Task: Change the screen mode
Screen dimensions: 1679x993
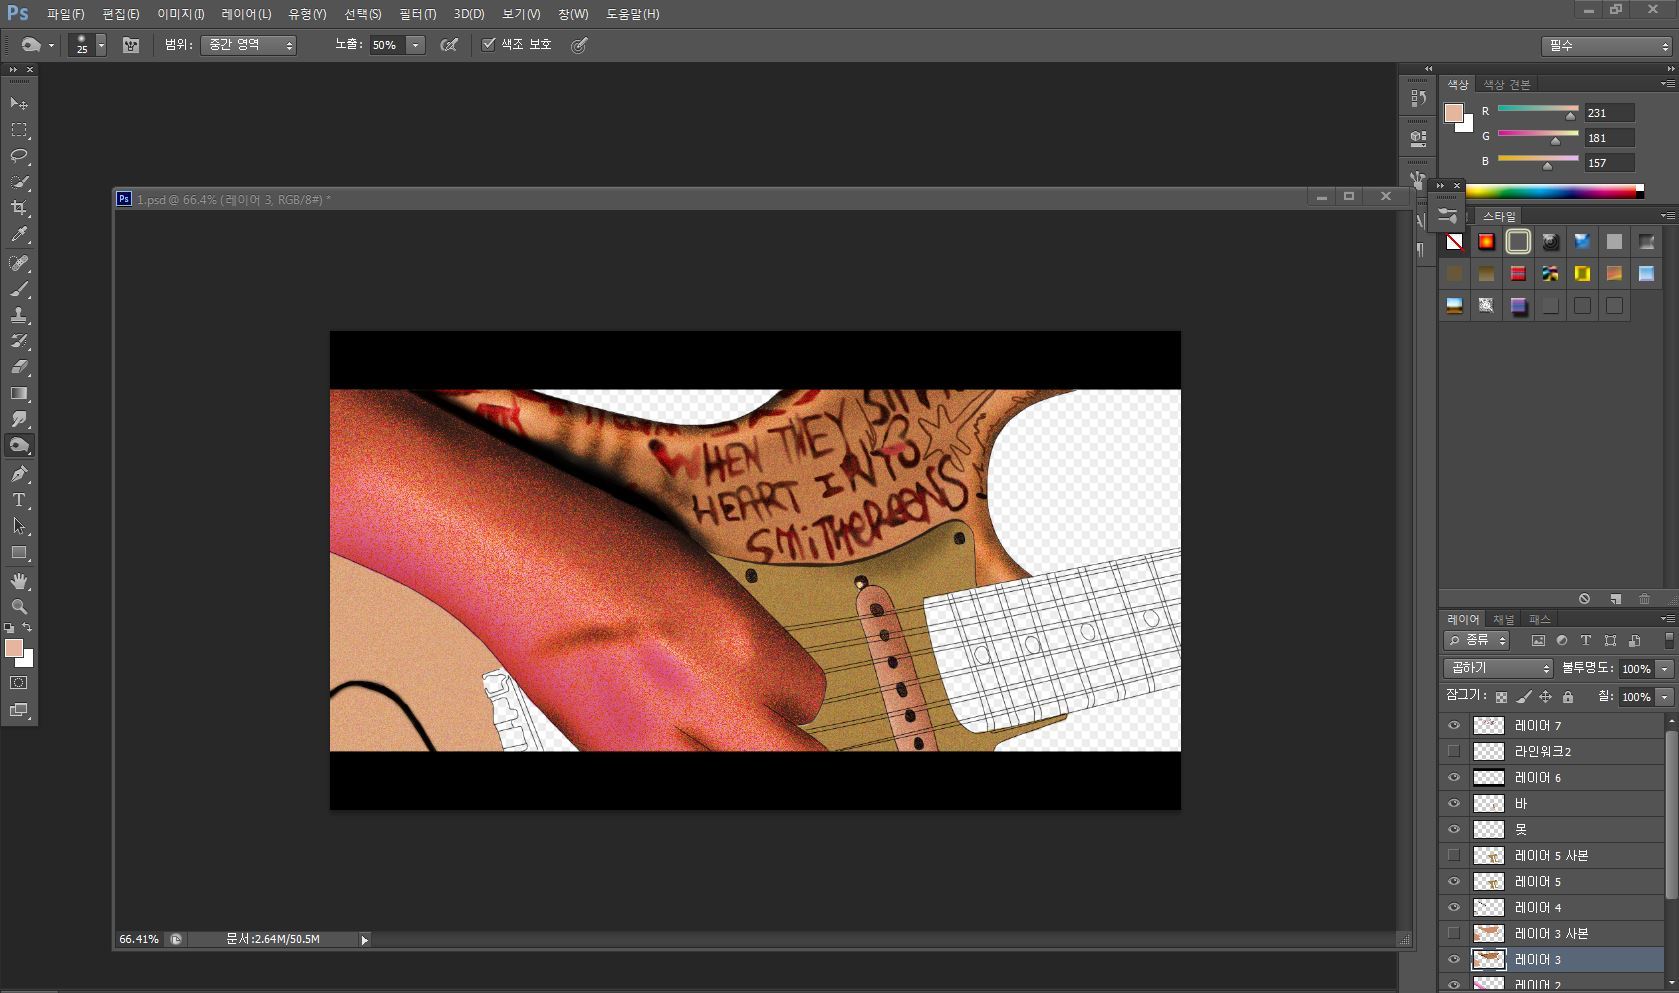Action: (x=19, y=710)
